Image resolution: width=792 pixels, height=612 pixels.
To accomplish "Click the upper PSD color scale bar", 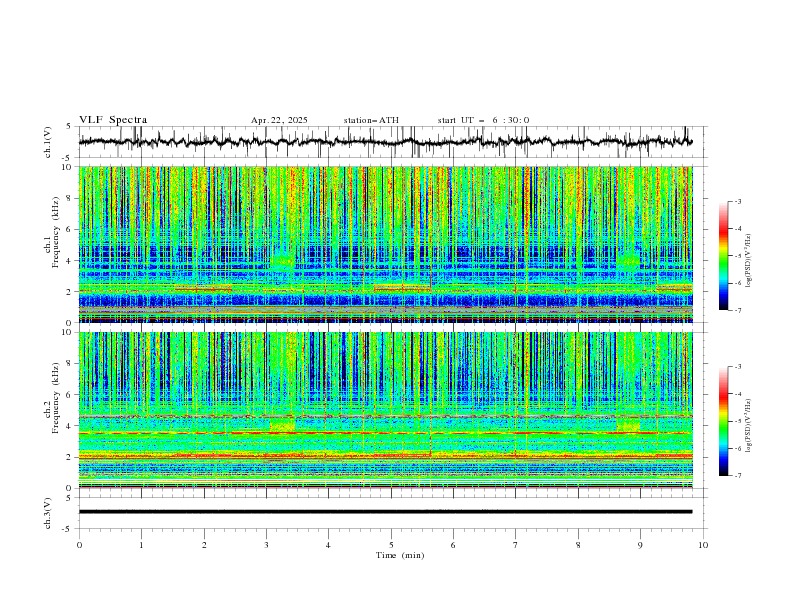I will (x=723, y=256).
